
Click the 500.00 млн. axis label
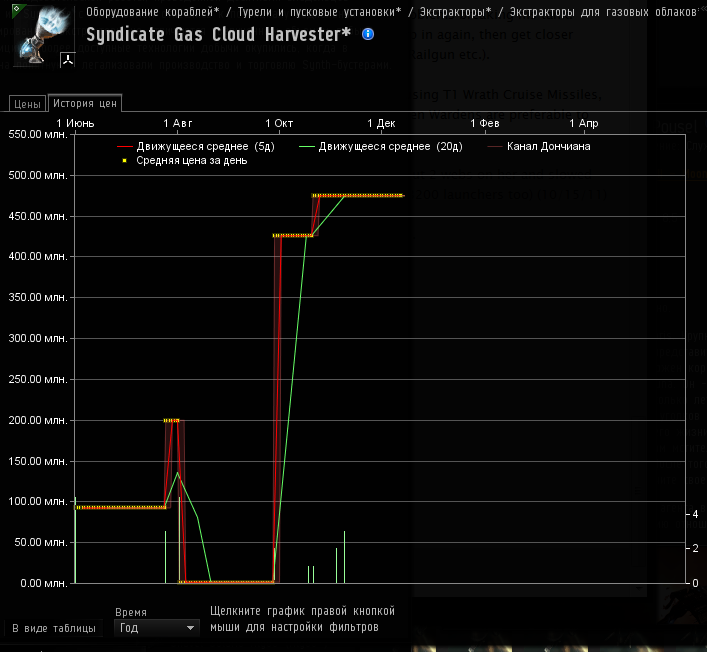[38, 175]
